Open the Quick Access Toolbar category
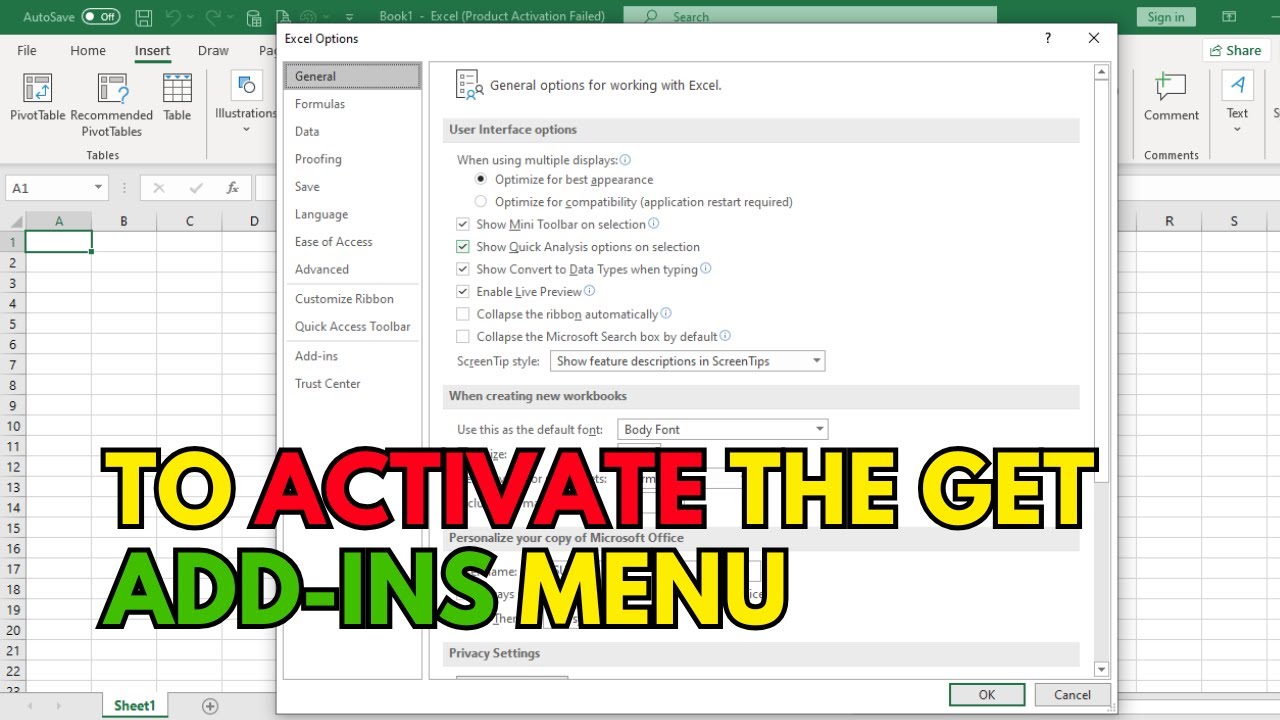 pyautogui.click(x=352, y=326)
